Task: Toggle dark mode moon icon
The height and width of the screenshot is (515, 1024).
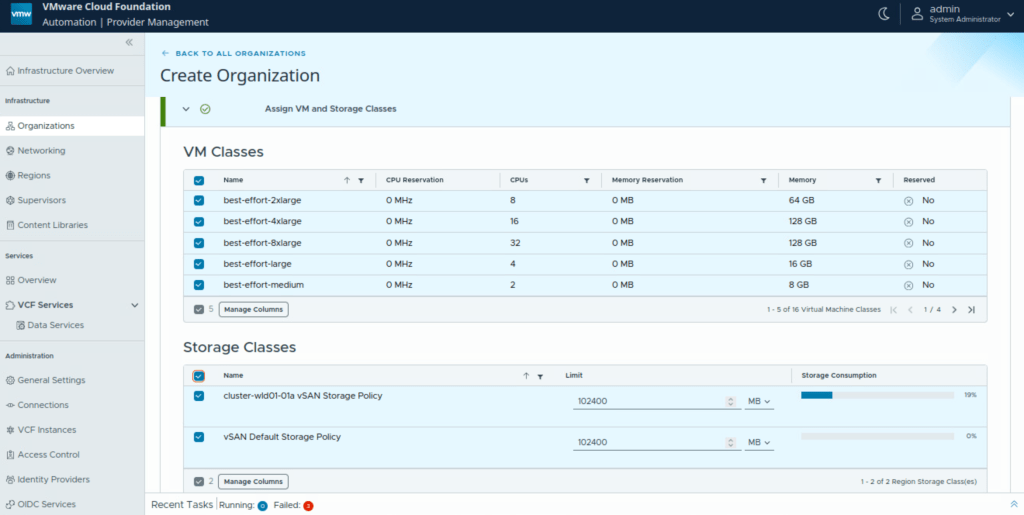Action: click(884, 14)
